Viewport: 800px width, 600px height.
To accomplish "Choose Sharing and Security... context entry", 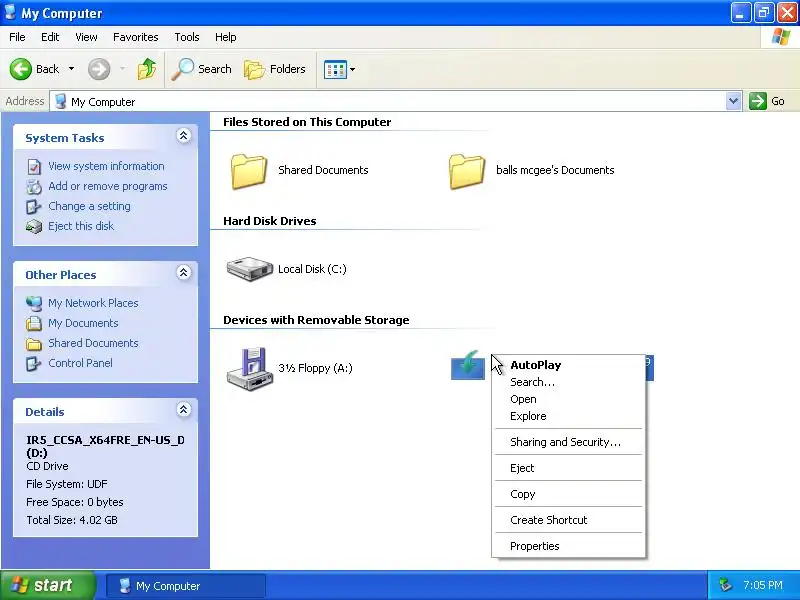I will click(568, 442).
